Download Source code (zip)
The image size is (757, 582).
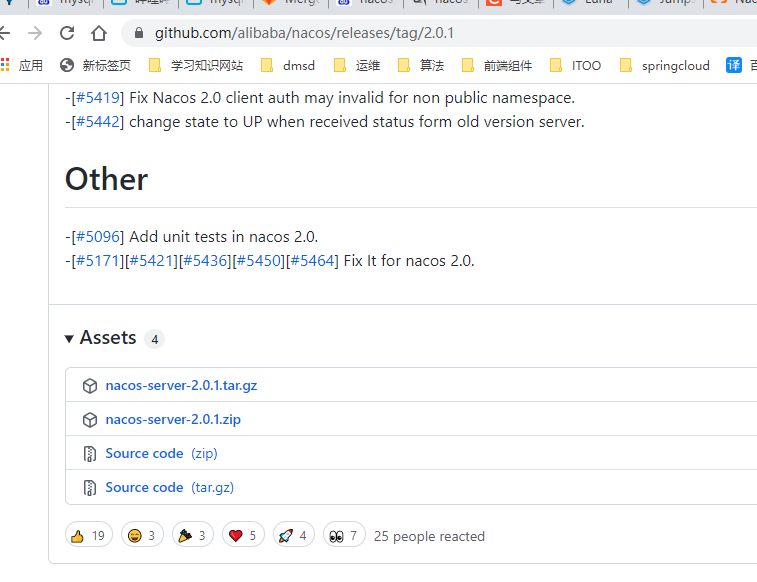click(161, 453)
